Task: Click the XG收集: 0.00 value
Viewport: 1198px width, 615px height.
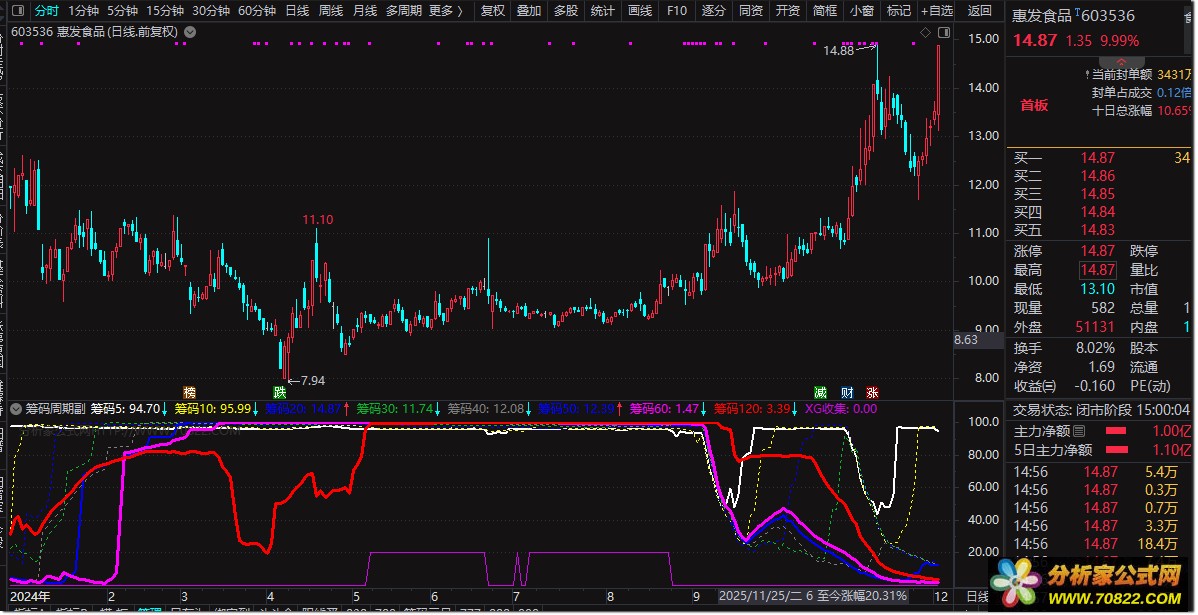Action: pos(840,409)
